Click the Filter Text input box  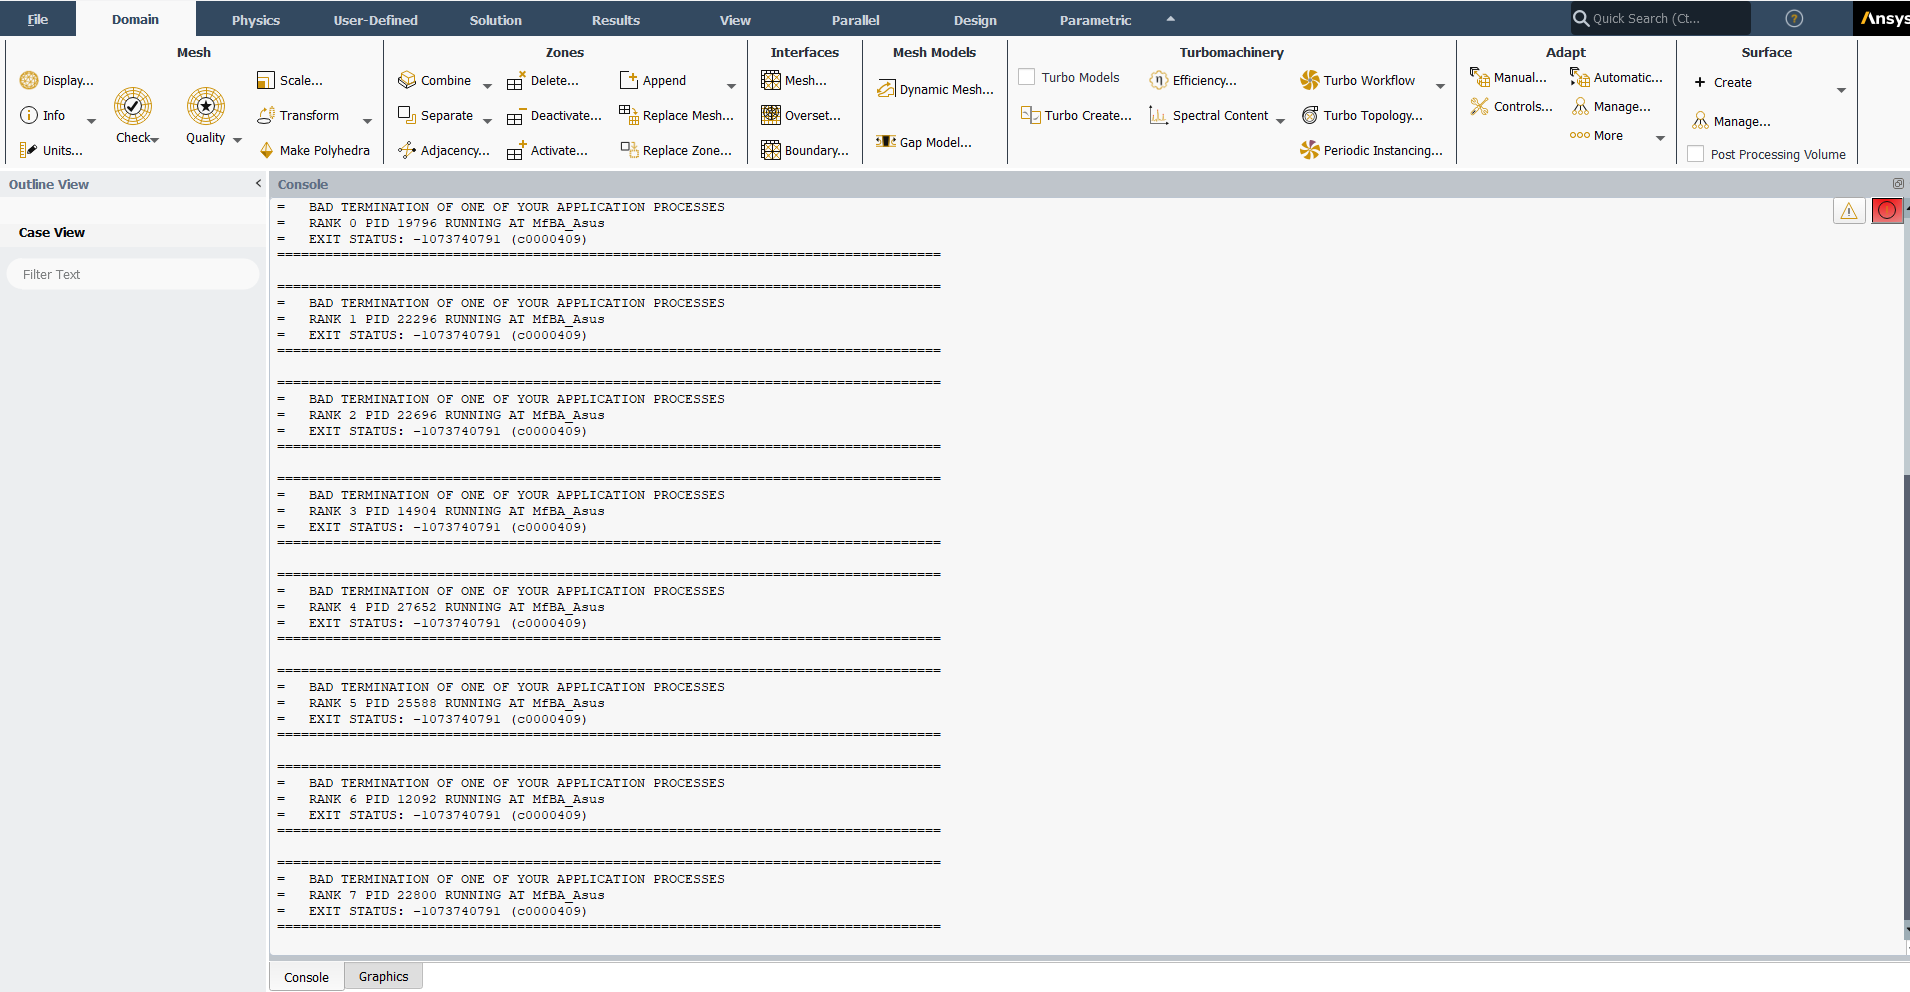pyautogui.click(x=133, y=274)
